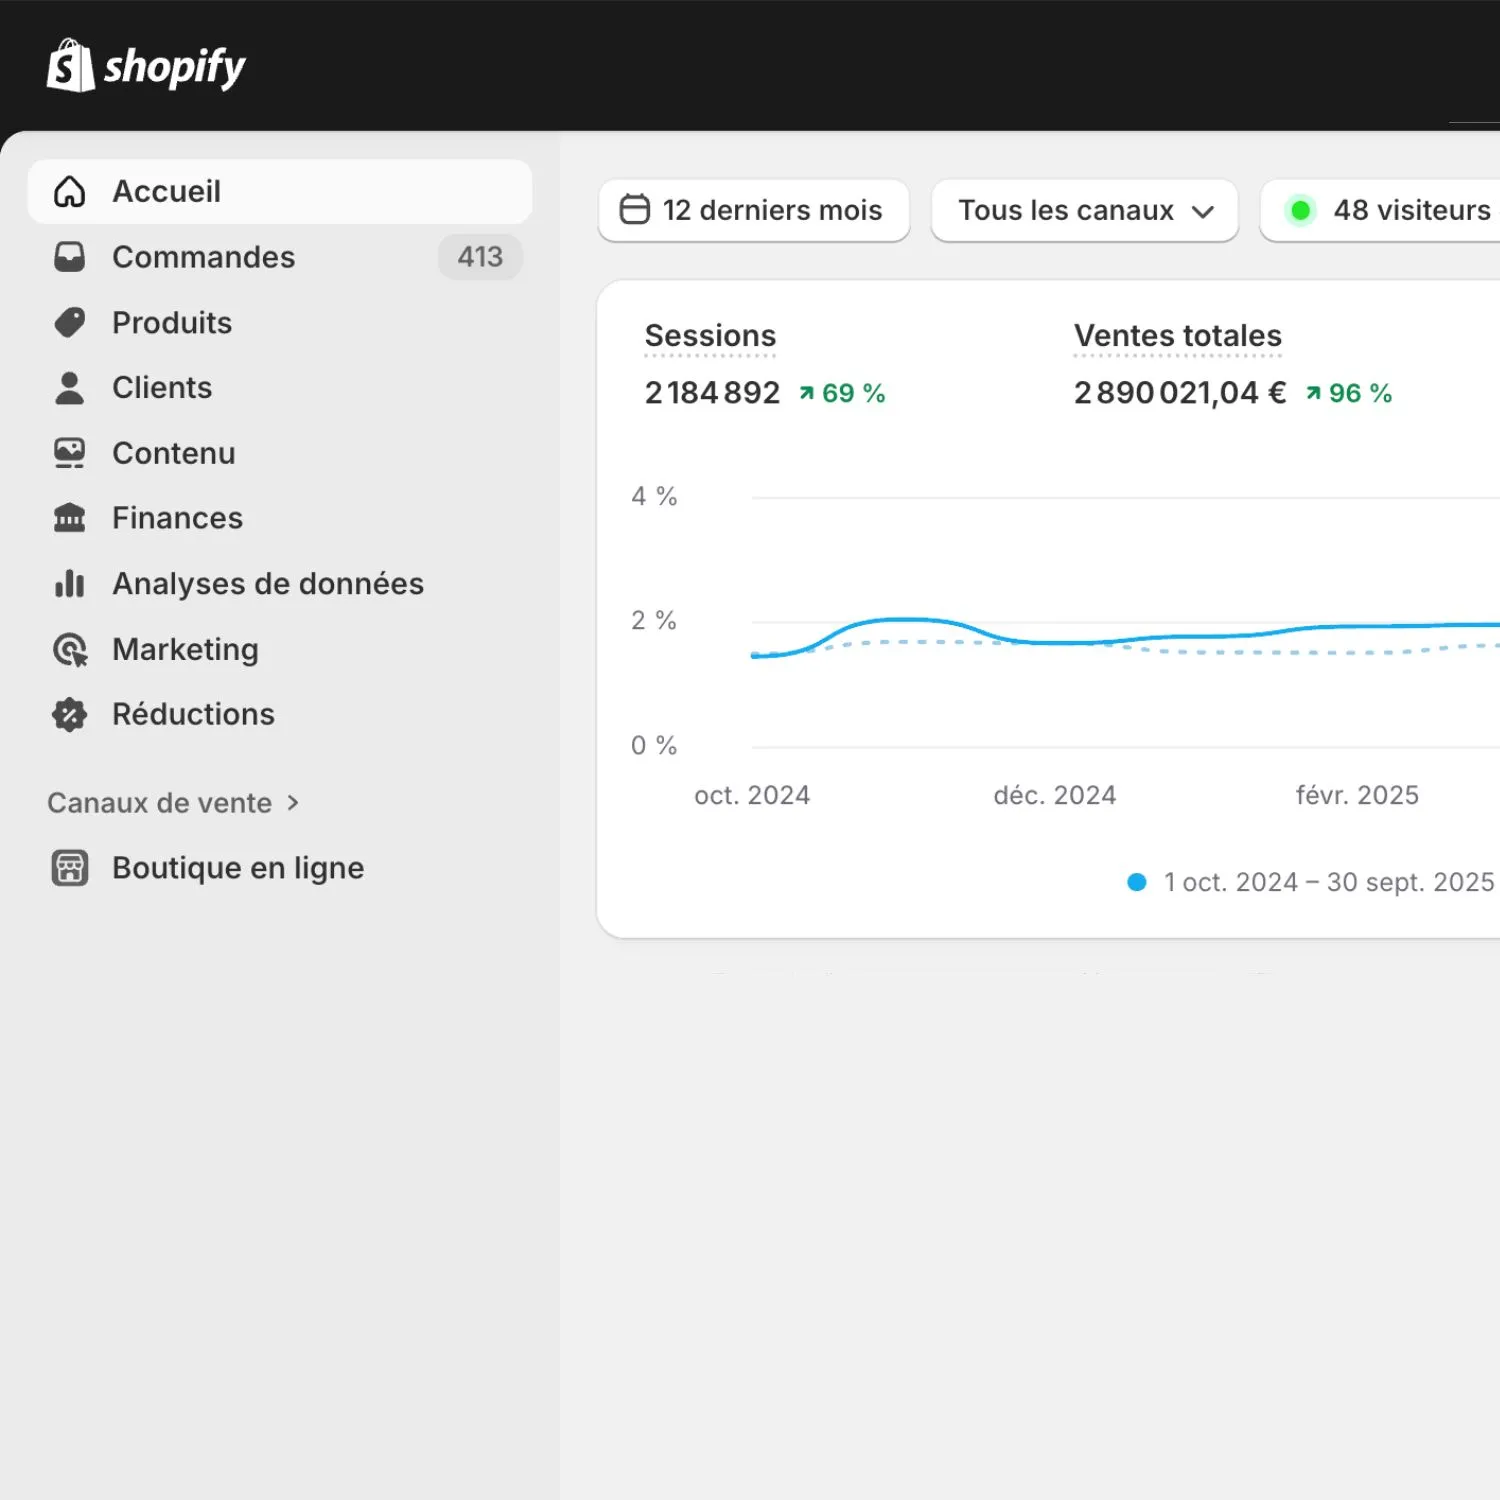
Task: Click the 2 % y-axis label
Action: (x=654, y=621)
